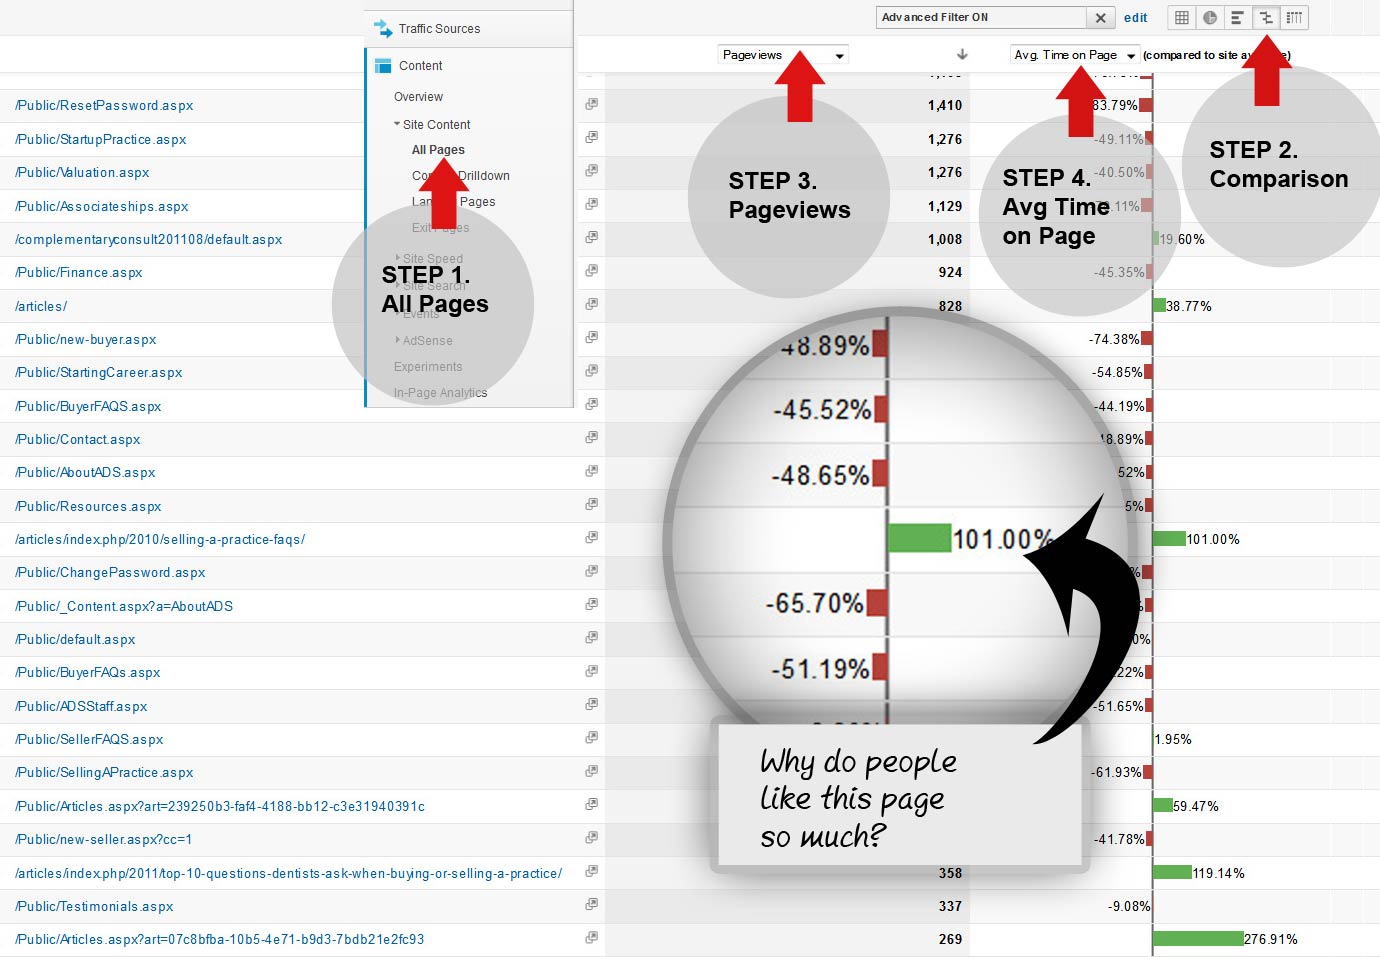Open the Overview menu item
The width and height of the screenshot is (1380, 957).
coord(418,97)
